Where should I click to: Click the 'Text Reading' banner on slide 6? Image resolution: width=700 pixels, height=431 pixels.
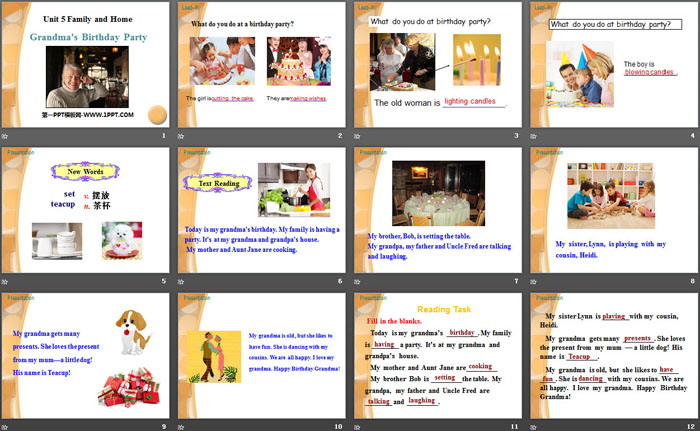pyautogui.click(x=219, y=183)
